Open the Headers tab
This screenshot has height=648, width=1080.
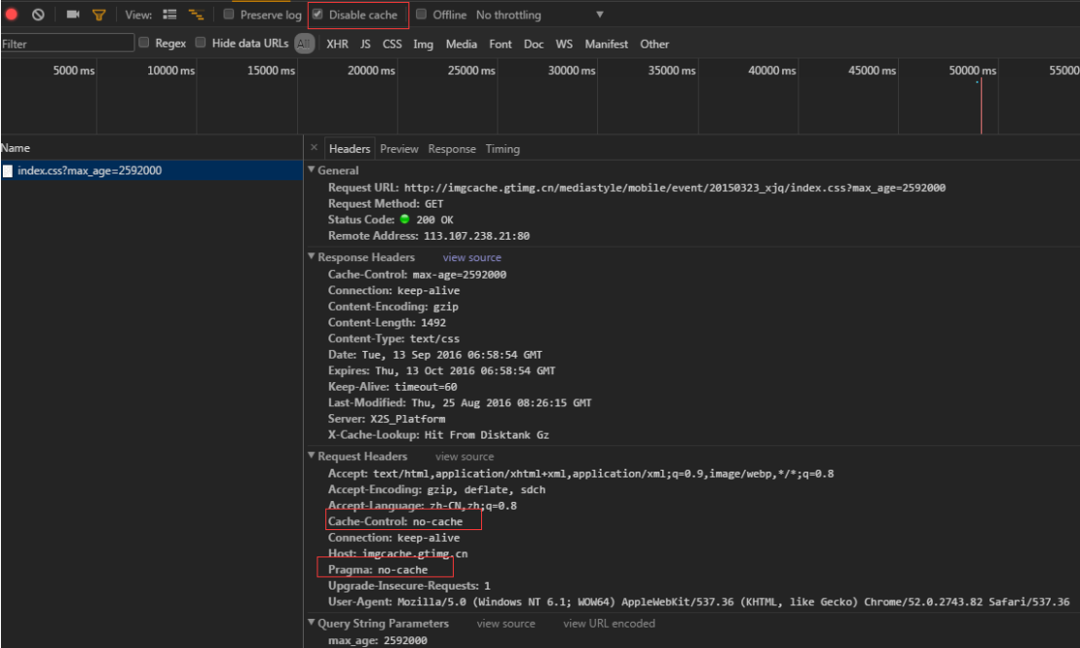[349, 149]
